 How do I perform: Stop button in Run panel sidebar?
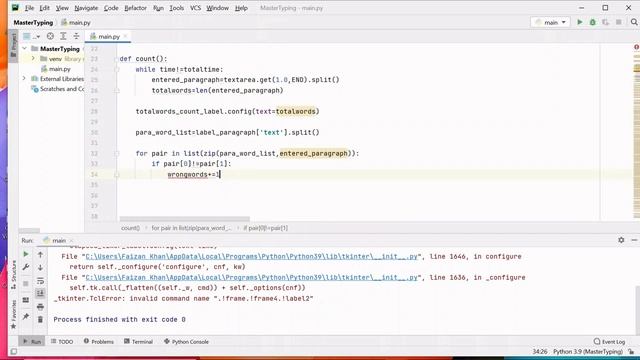[x=26, y=283]
